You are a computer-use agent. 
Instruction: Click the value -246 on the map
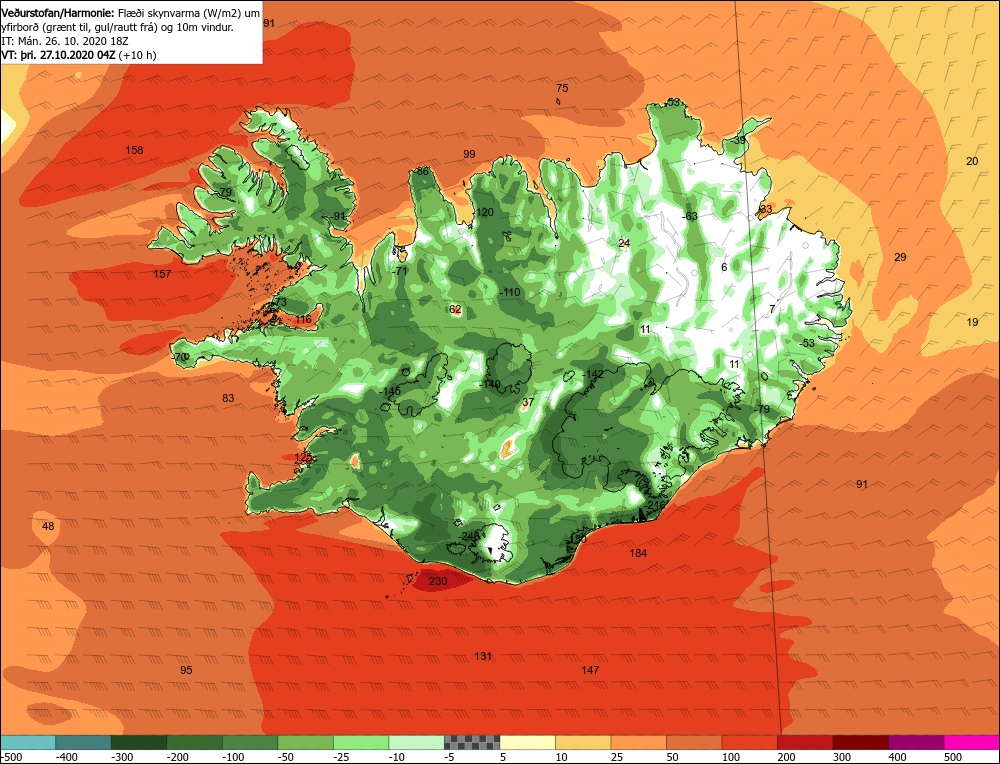click(x=468, y=536)
